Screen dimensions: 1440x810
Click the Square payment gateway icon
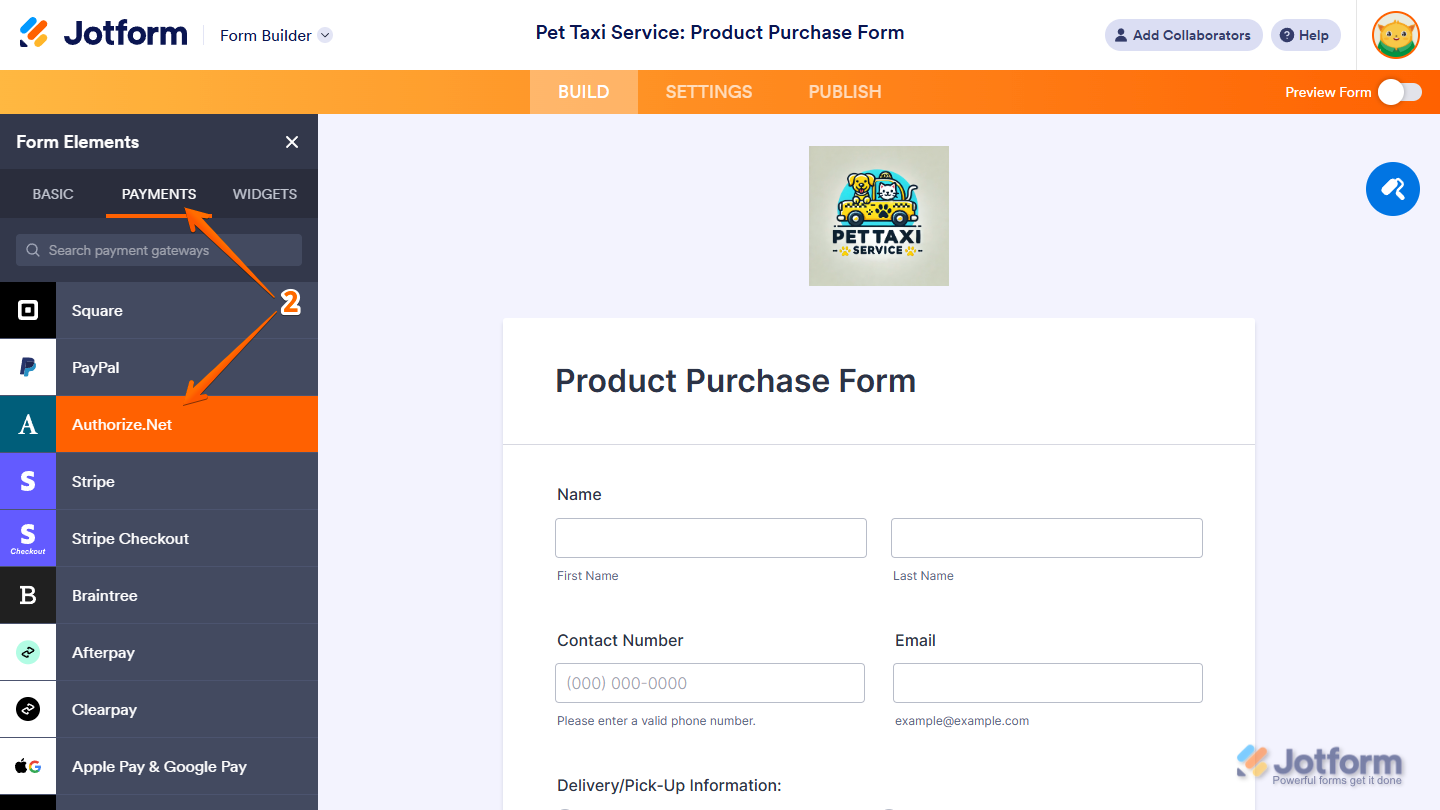click(x=28, y=310)
